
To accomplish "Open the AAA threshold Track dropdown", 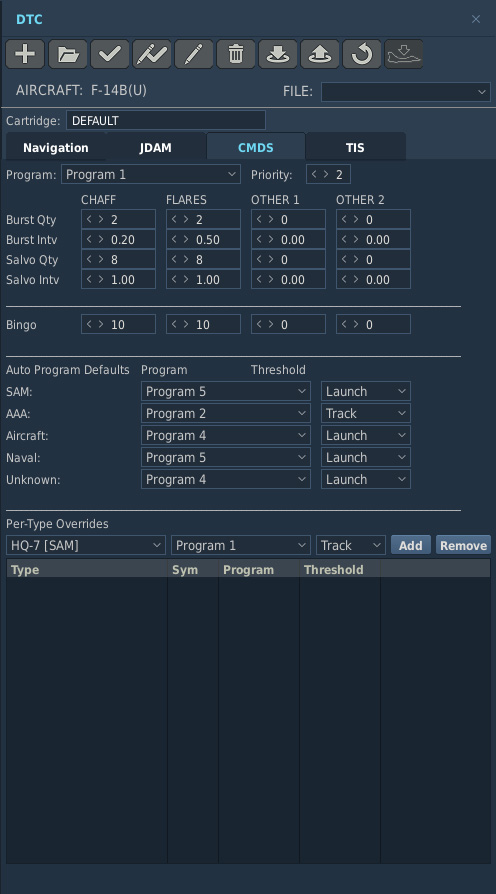I will click(x=365, y=413).
